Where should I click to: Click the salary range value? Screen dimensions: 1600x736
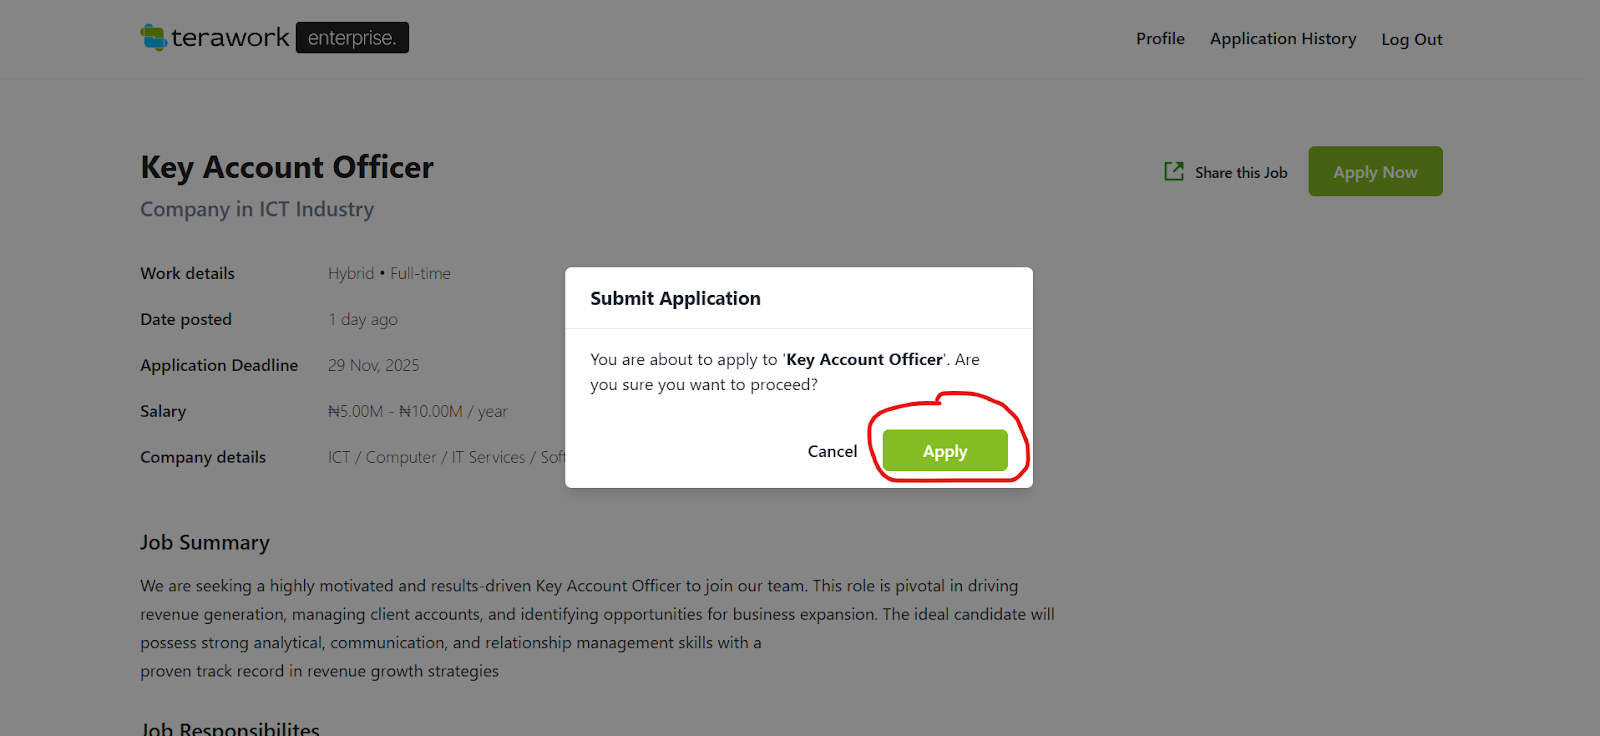[x=417, y=411]
